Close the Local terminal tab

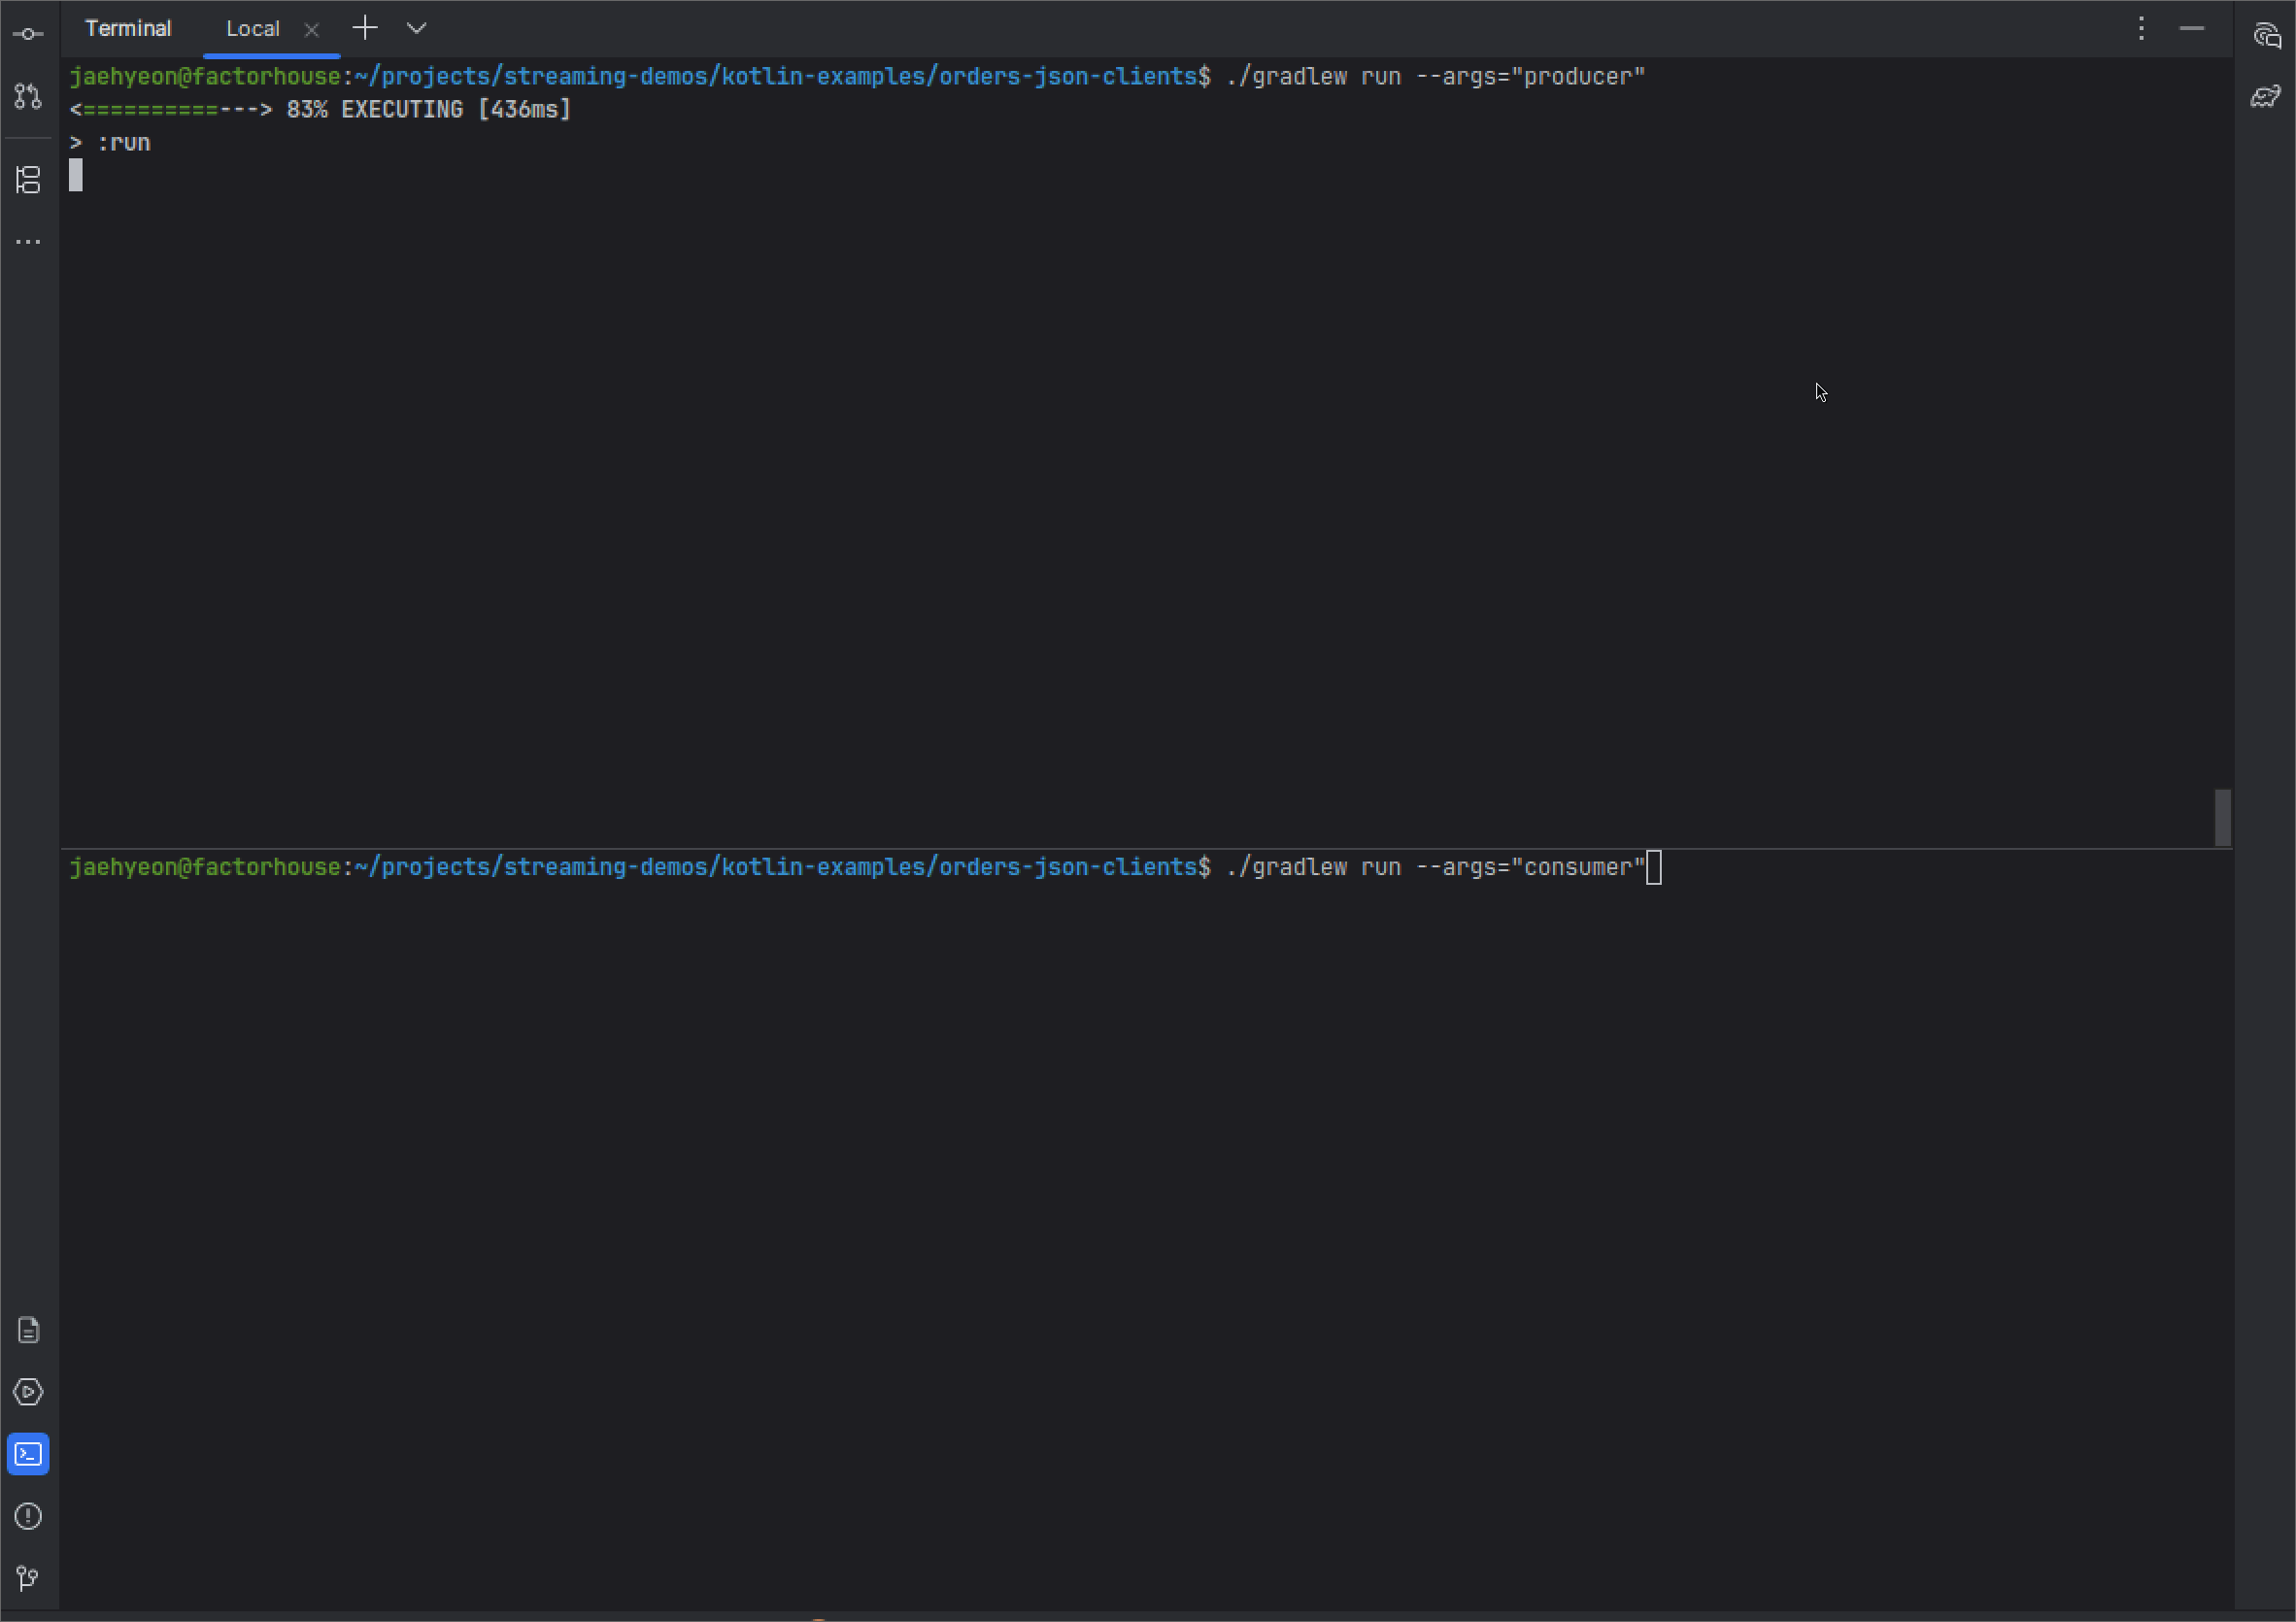click(x=312, y=30)
